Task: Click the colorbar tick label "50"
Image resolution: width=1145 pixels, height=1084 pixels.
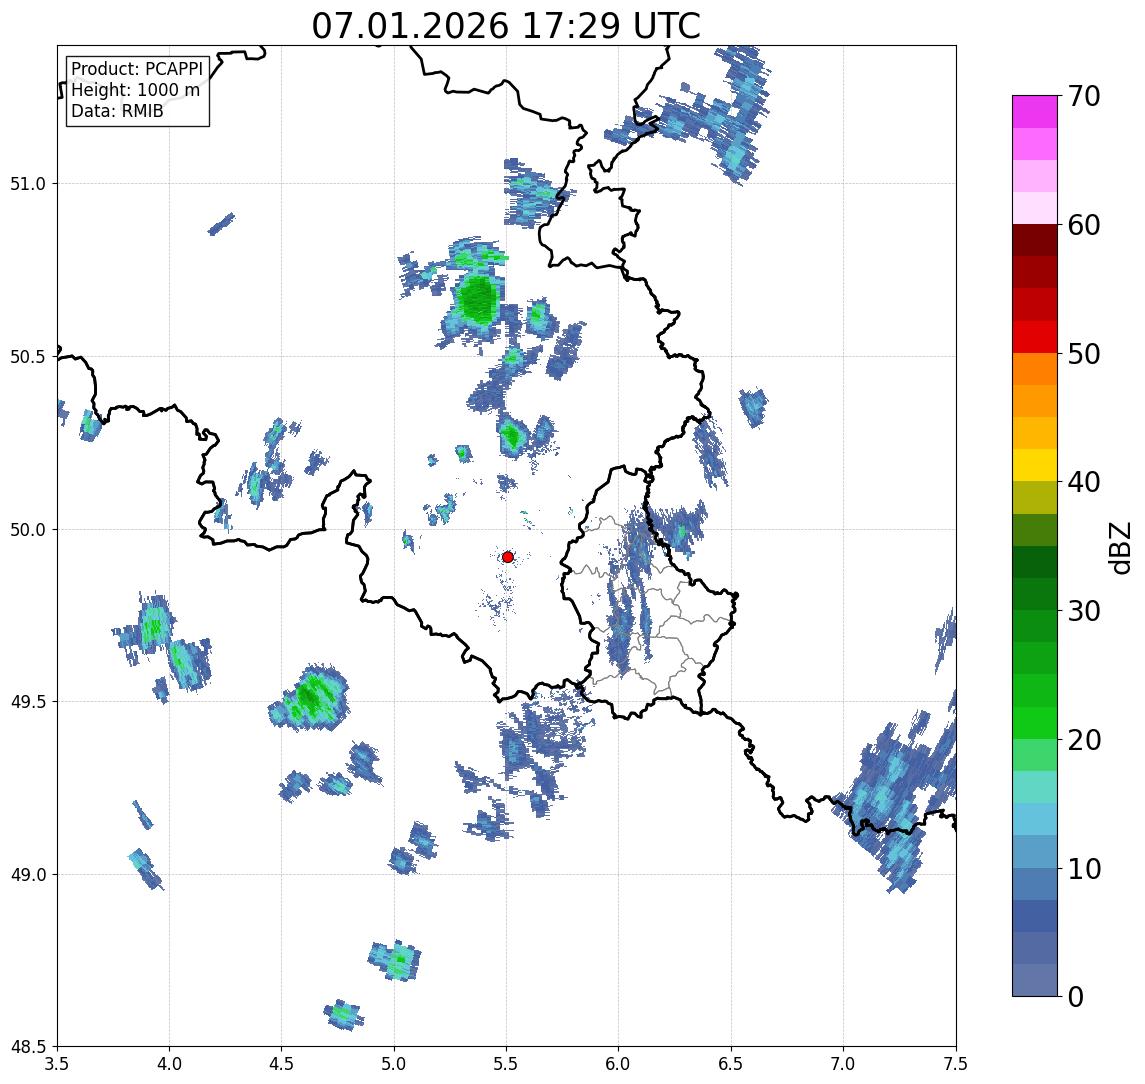Action: click(1084, 354)
